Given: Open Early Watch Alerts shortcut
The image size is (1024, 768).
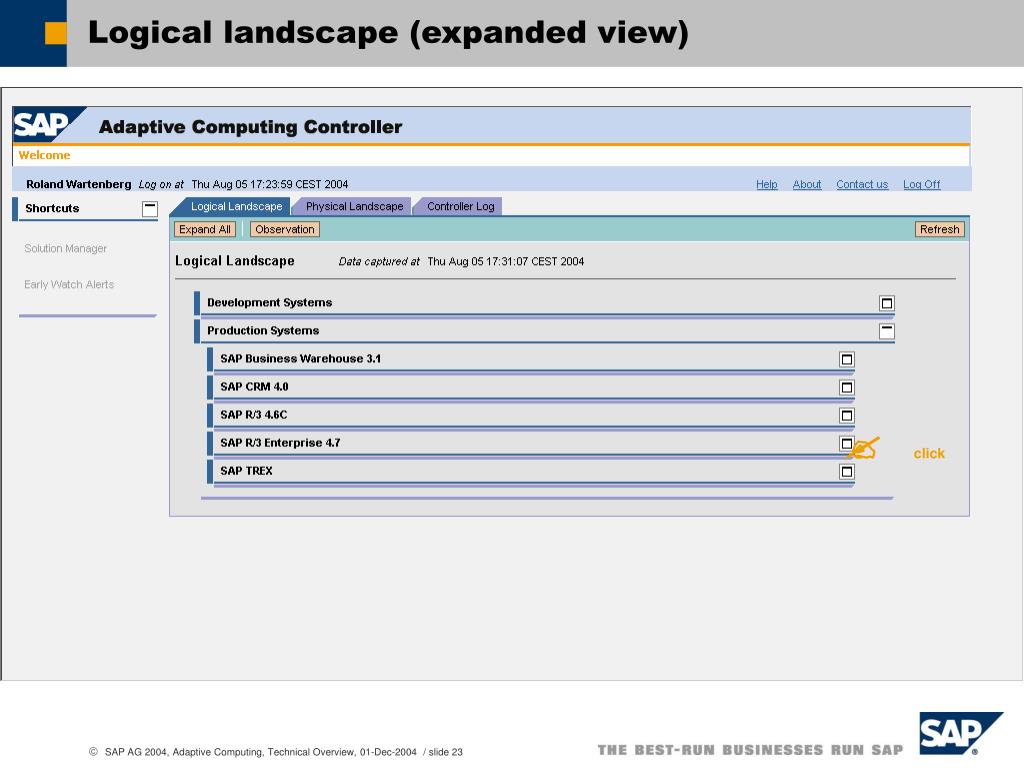Looking at the screenshot, I should 69,284.
